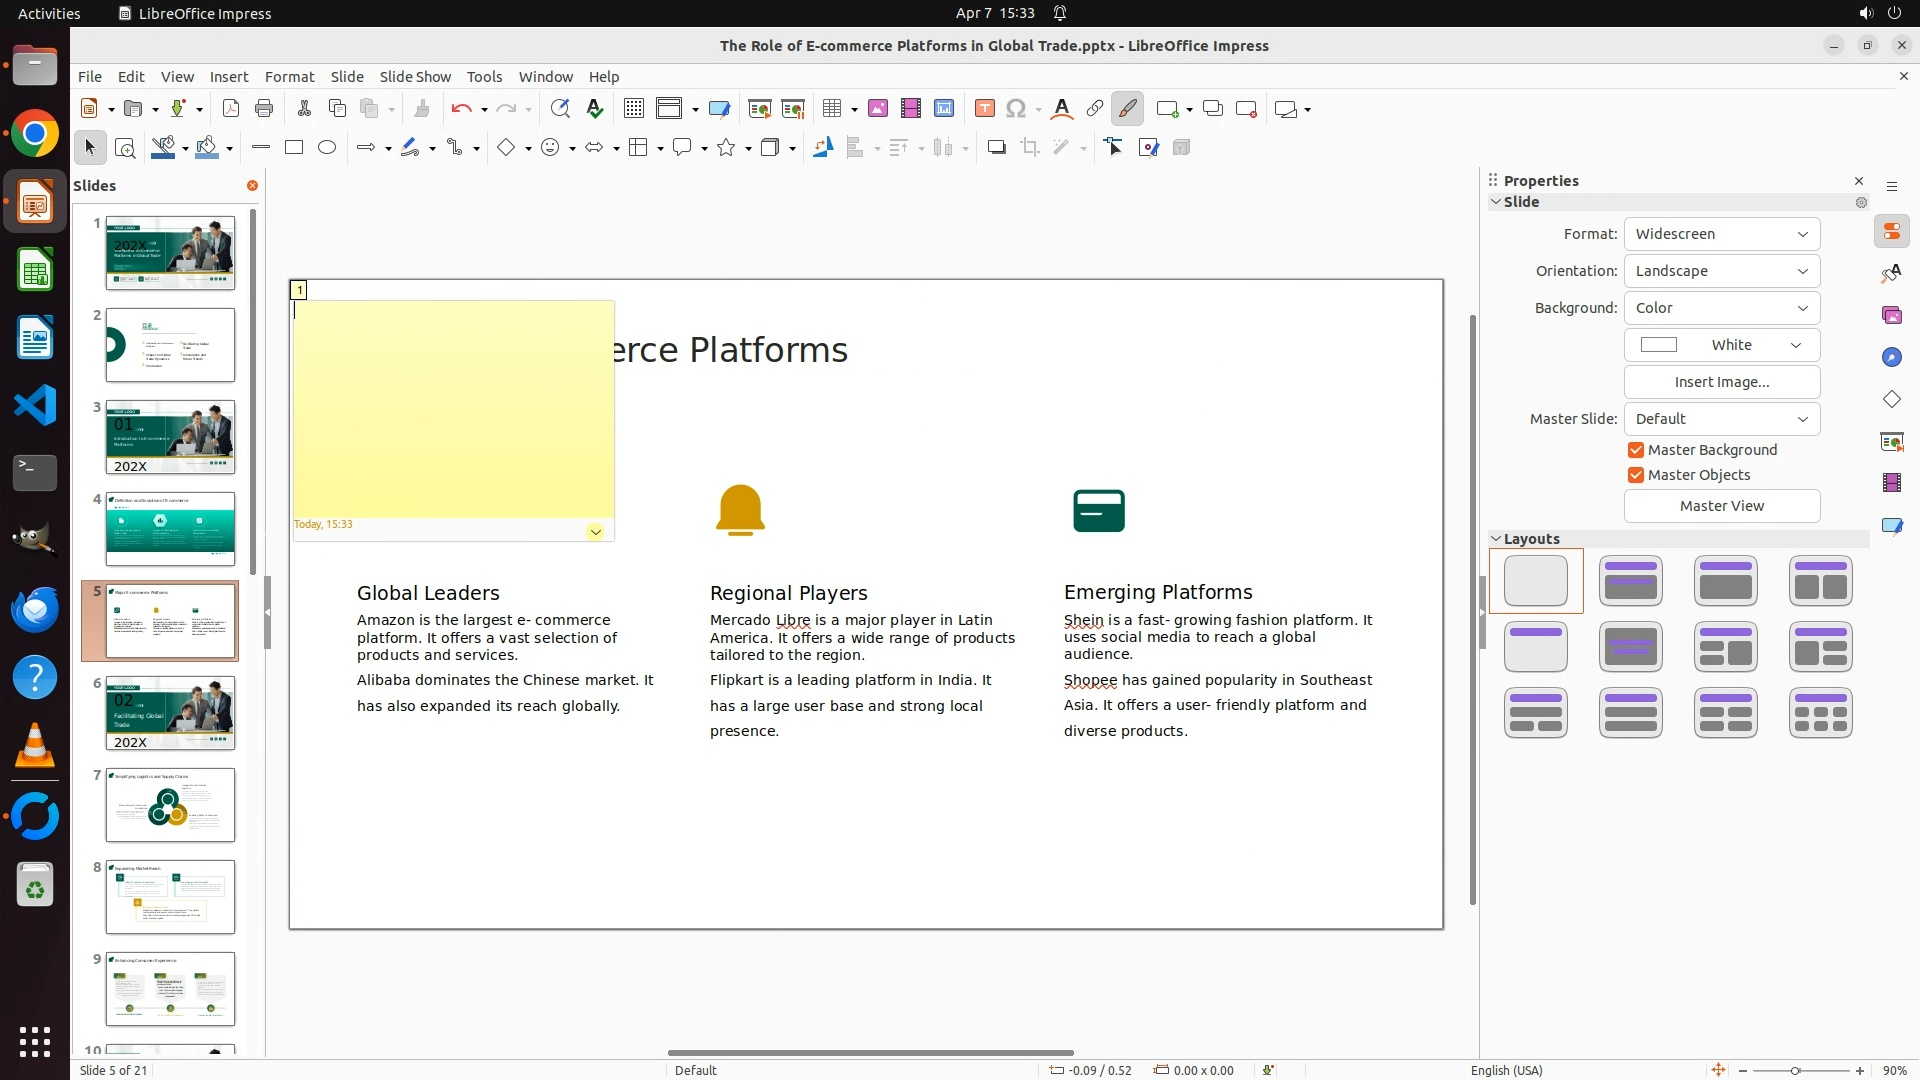Screen dimensions: 1920x1080
Task: Open the Format menu
Action: (x=289, y=77)
